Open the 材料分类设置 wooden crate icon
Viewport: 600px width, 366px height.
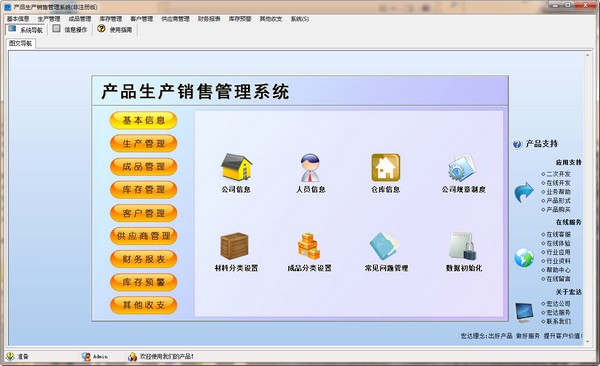pos(235,246)
